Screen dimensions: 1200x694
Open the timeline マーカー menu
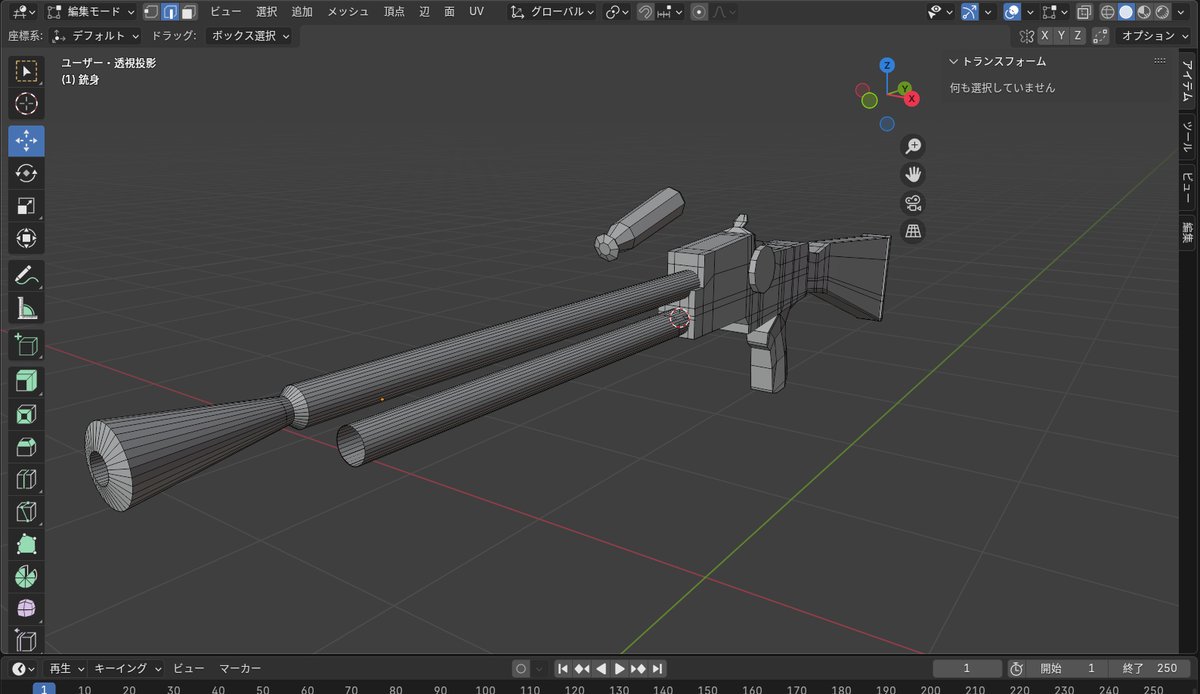coord(240,668)
